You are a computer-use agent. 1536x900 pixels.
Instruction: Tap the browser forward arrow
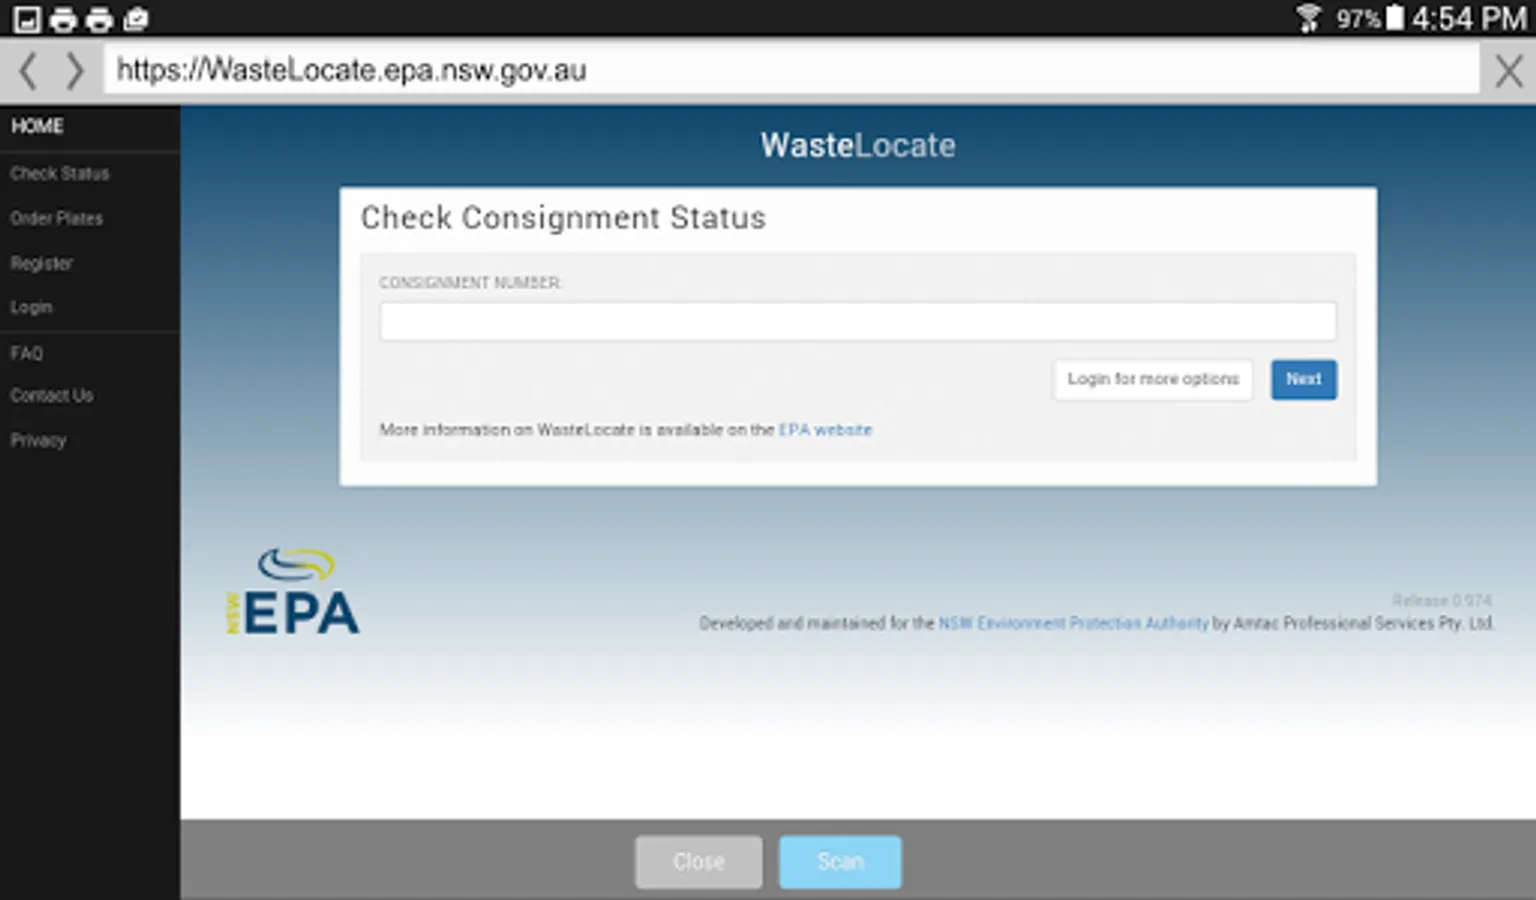(74, 71)
